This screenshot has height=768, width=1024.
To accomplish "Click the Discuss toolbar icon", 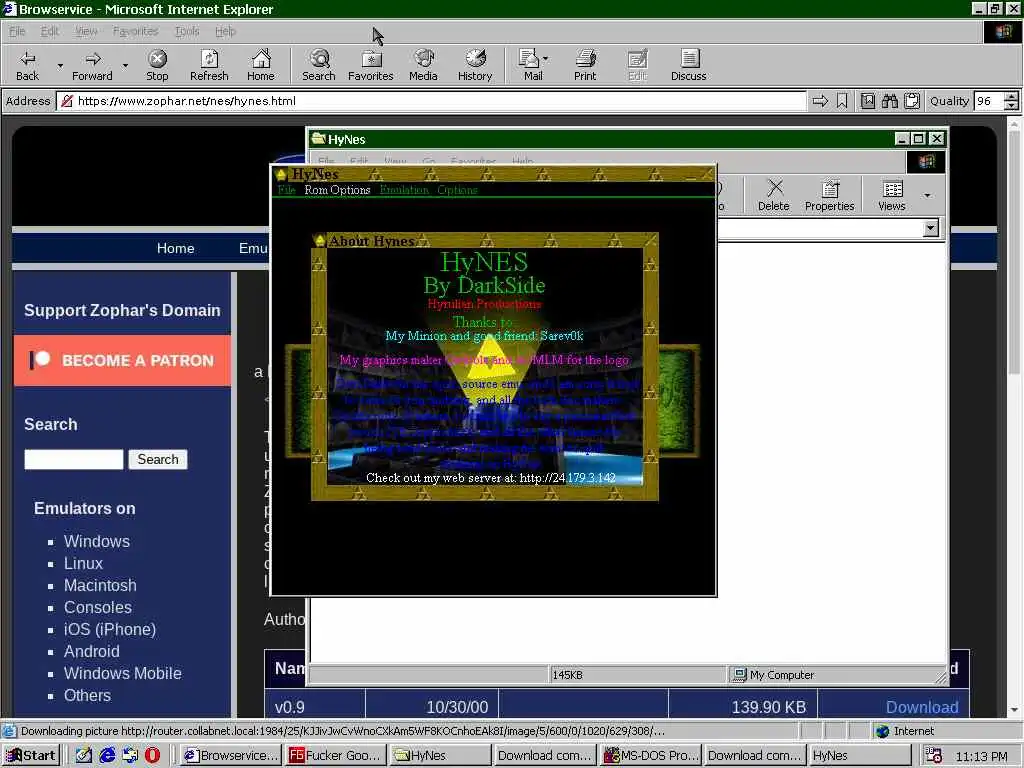I will [688, 65].
